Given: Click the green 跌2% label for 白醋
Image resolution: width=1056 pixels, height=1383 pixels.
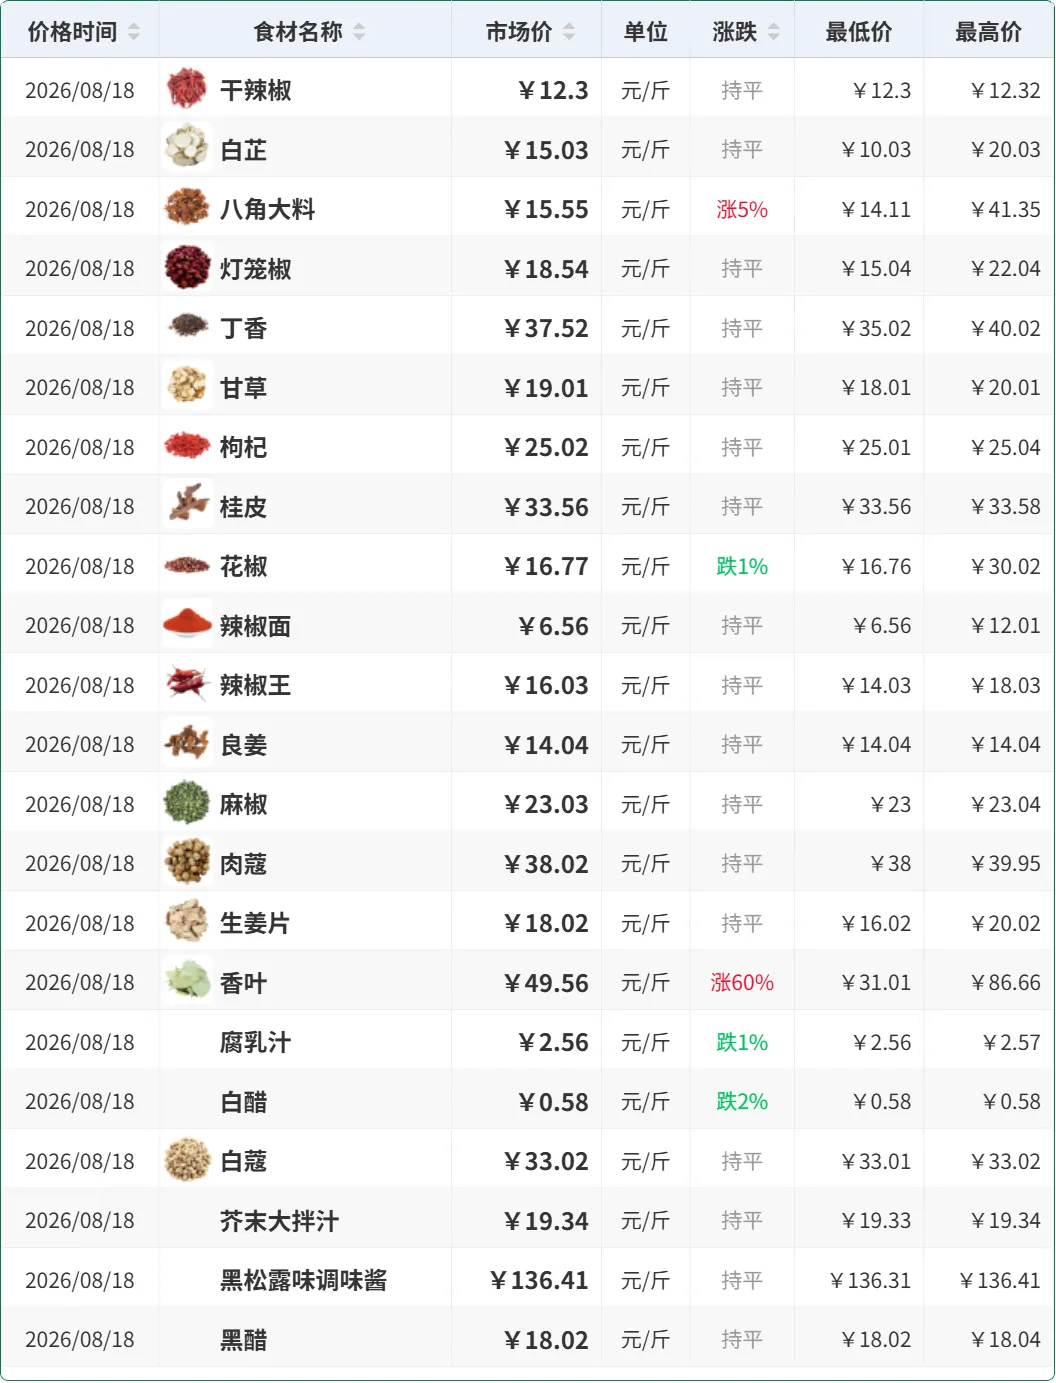Looking at the screenshot, I should (742, 1101).
